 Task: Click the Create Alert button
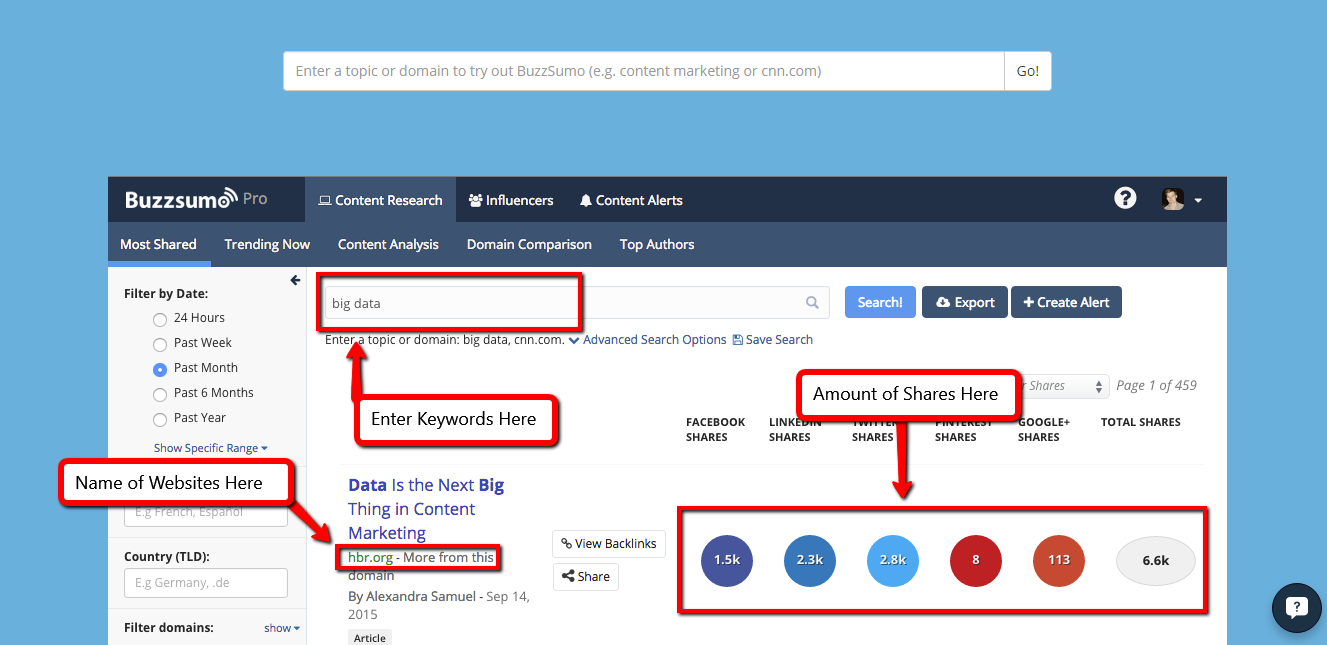point(1066,302)
